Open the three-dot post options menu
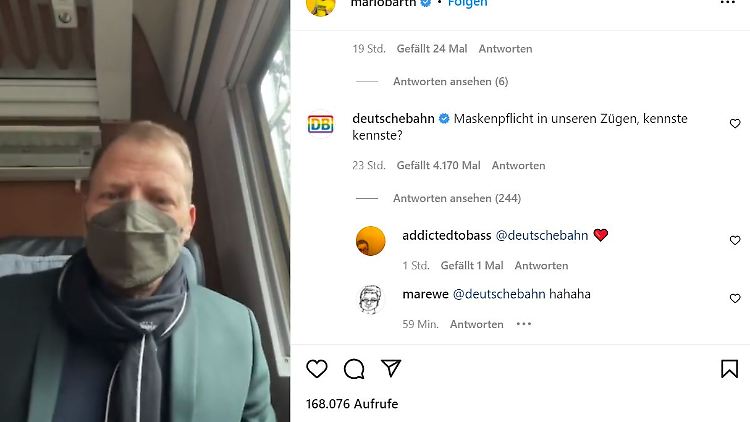The height and width of the screenshot is (422, 750). click(x=728, y=3)
